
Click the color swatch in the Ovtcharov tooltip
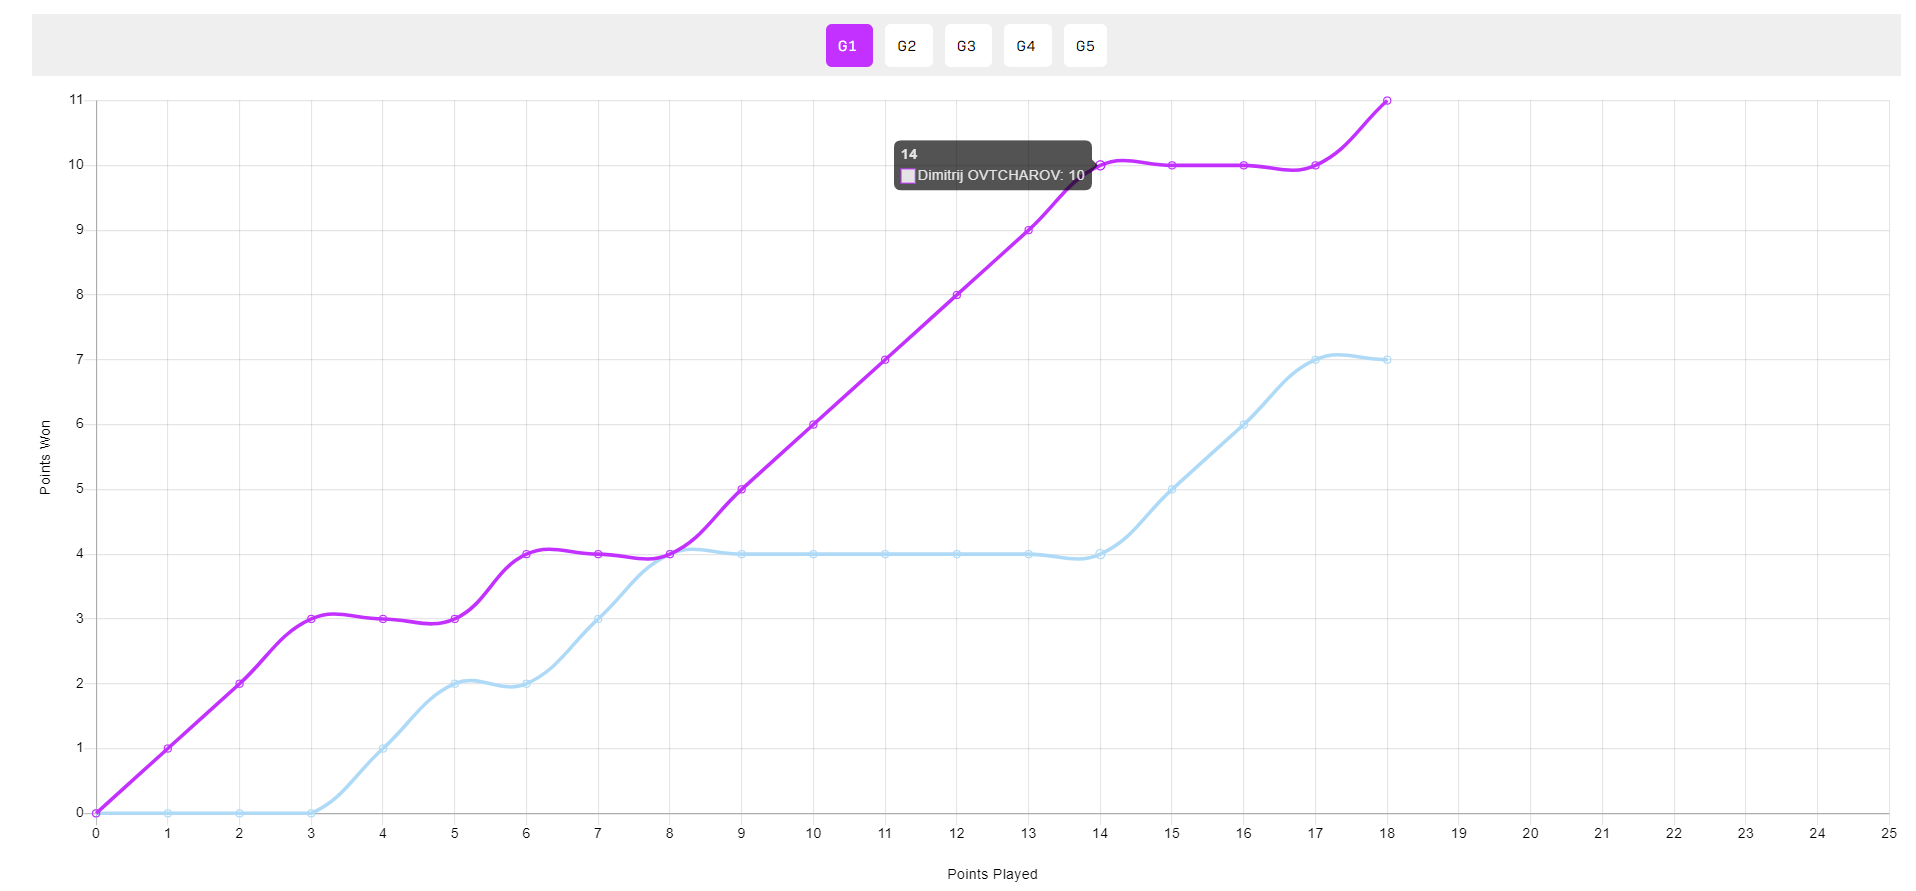click(x=908, y=176)
